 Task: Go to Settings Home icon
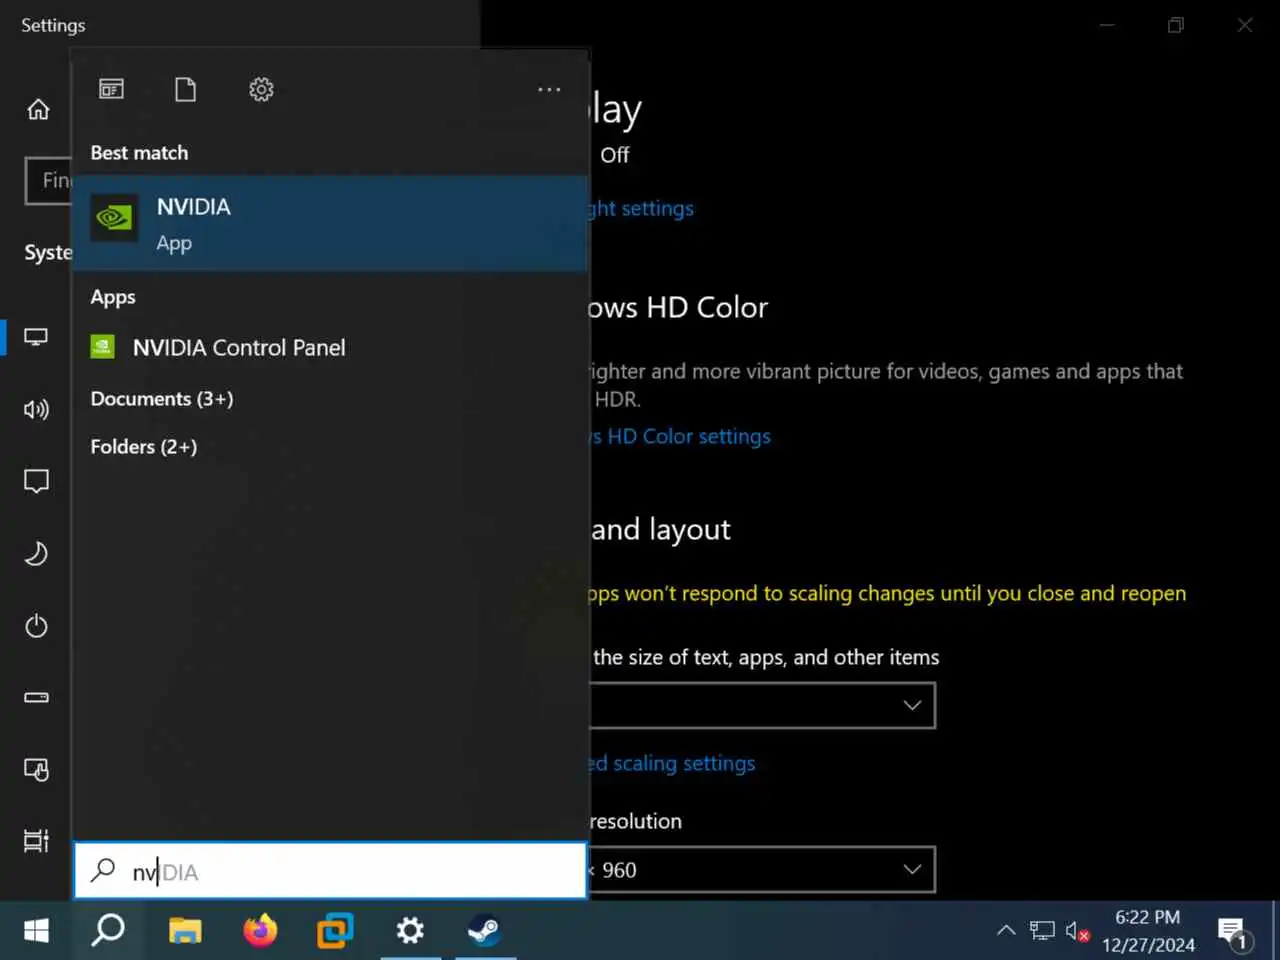pyautogui.click(x=38, y=109)
